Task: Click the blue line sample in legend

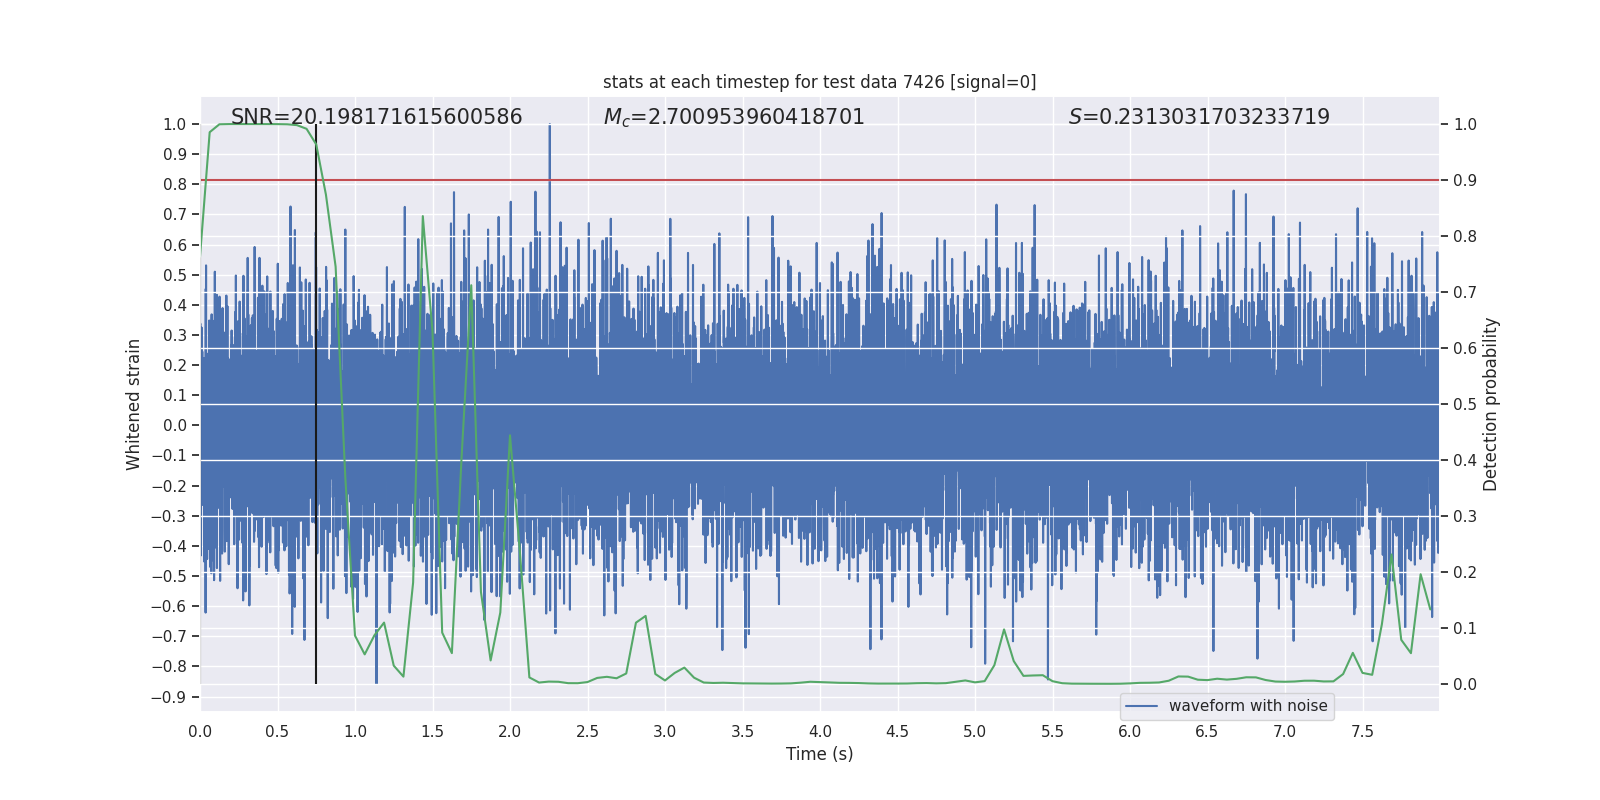Action: point(1141,706)
